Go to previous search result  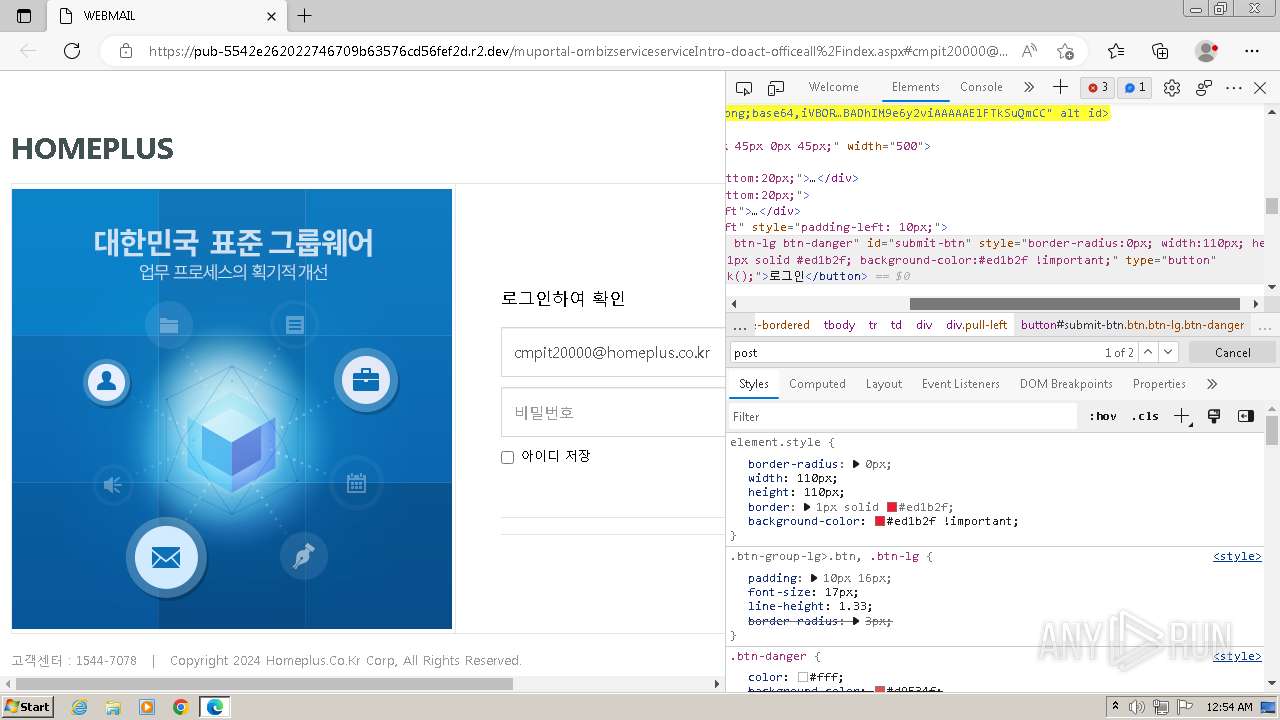(x=1148, y=352)
